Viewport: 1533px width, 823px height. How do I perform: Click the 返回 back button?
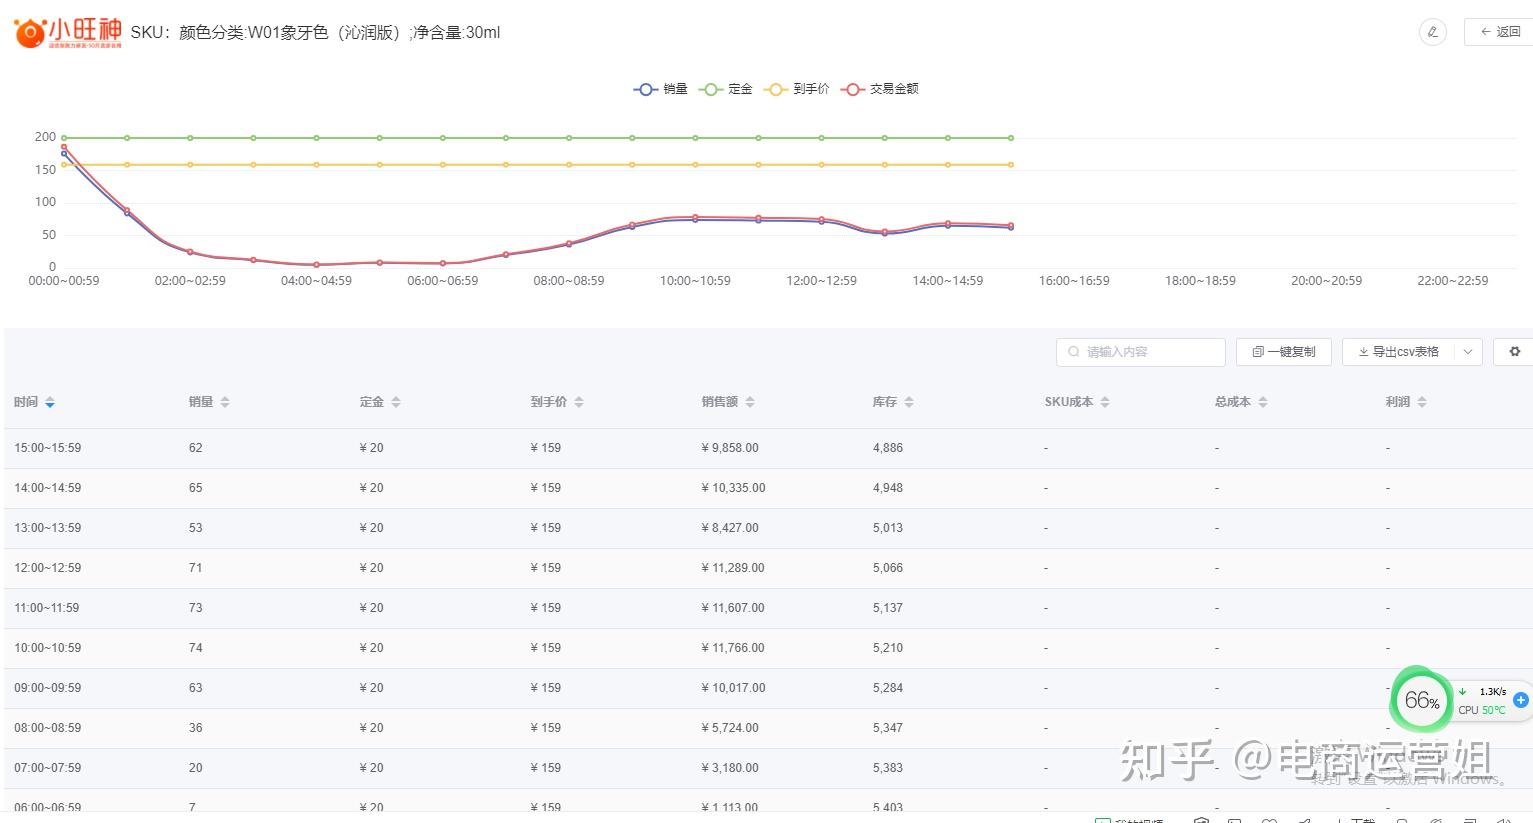(1500, 32)
